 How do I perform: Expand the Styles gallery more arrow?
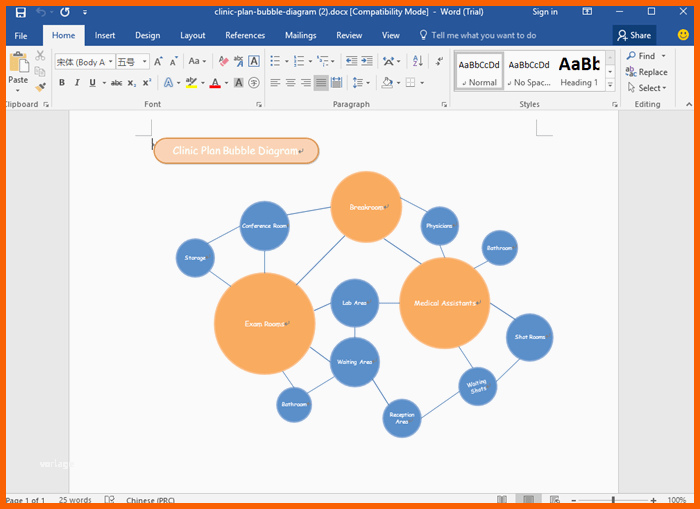[x=610, y=85]
